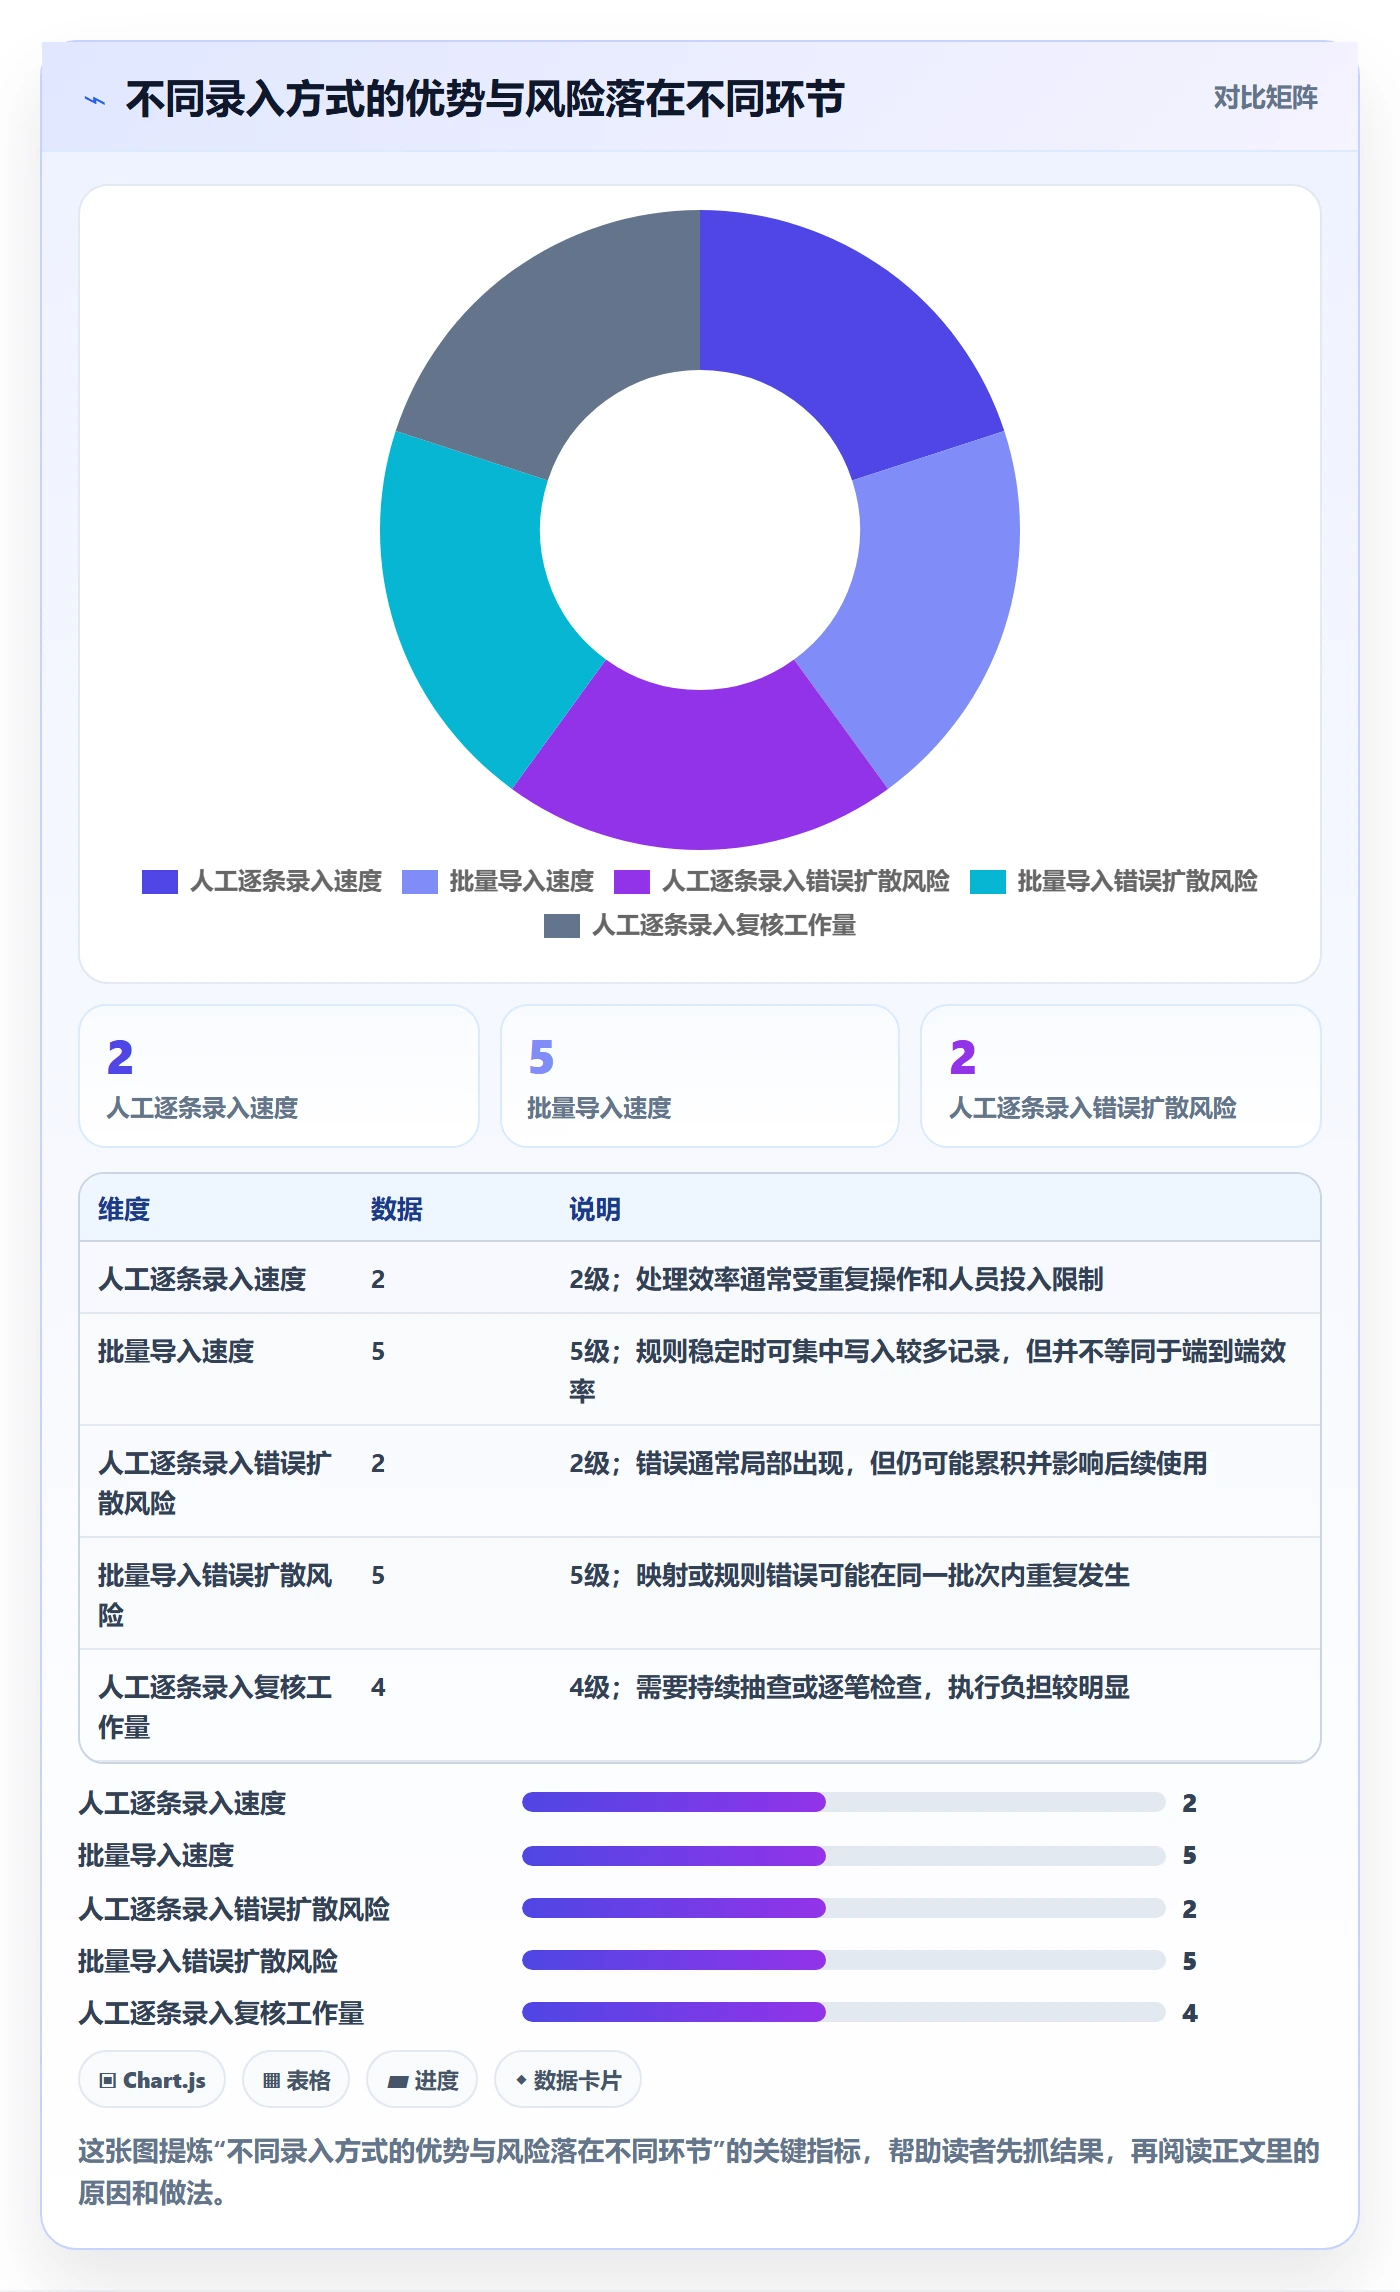1400x2292 pixels.
Task: Open the 人工逐条录入错误扩散风险 data card
Action: point(1121,1076)
